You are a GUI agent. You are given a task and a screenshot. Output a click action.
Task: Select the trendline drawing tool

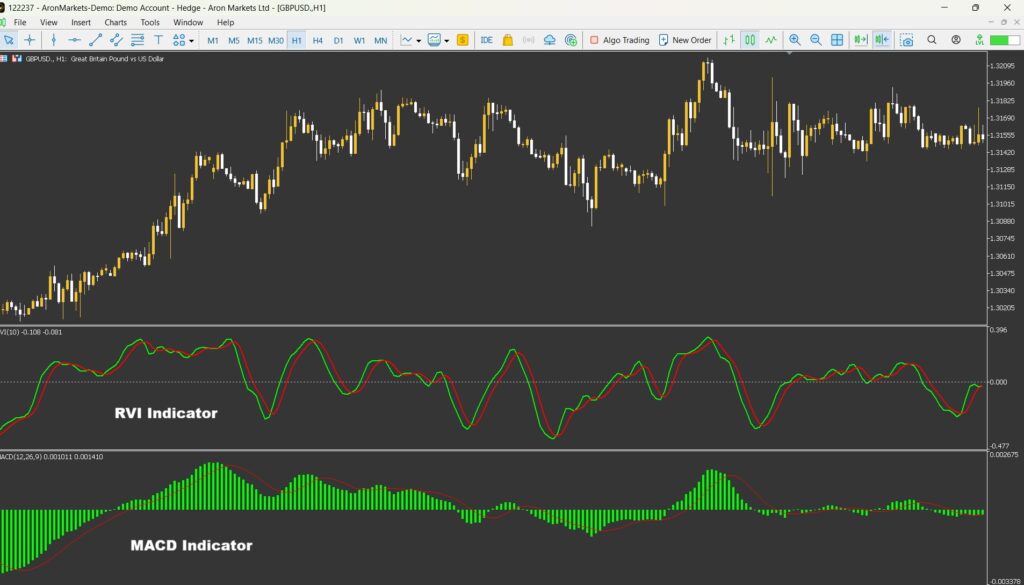[95, 40]
